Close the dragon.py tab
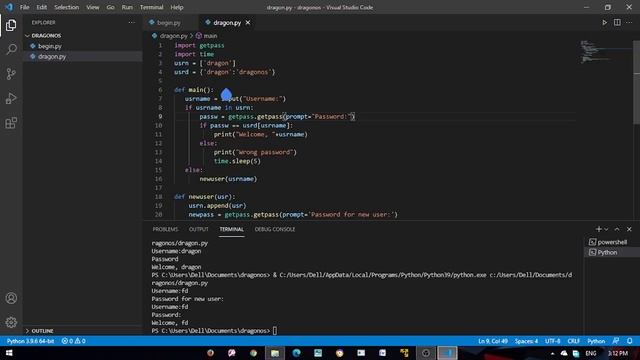Viewport: 640px width, 360px height. pyautogui.click(x=248, y=22)
